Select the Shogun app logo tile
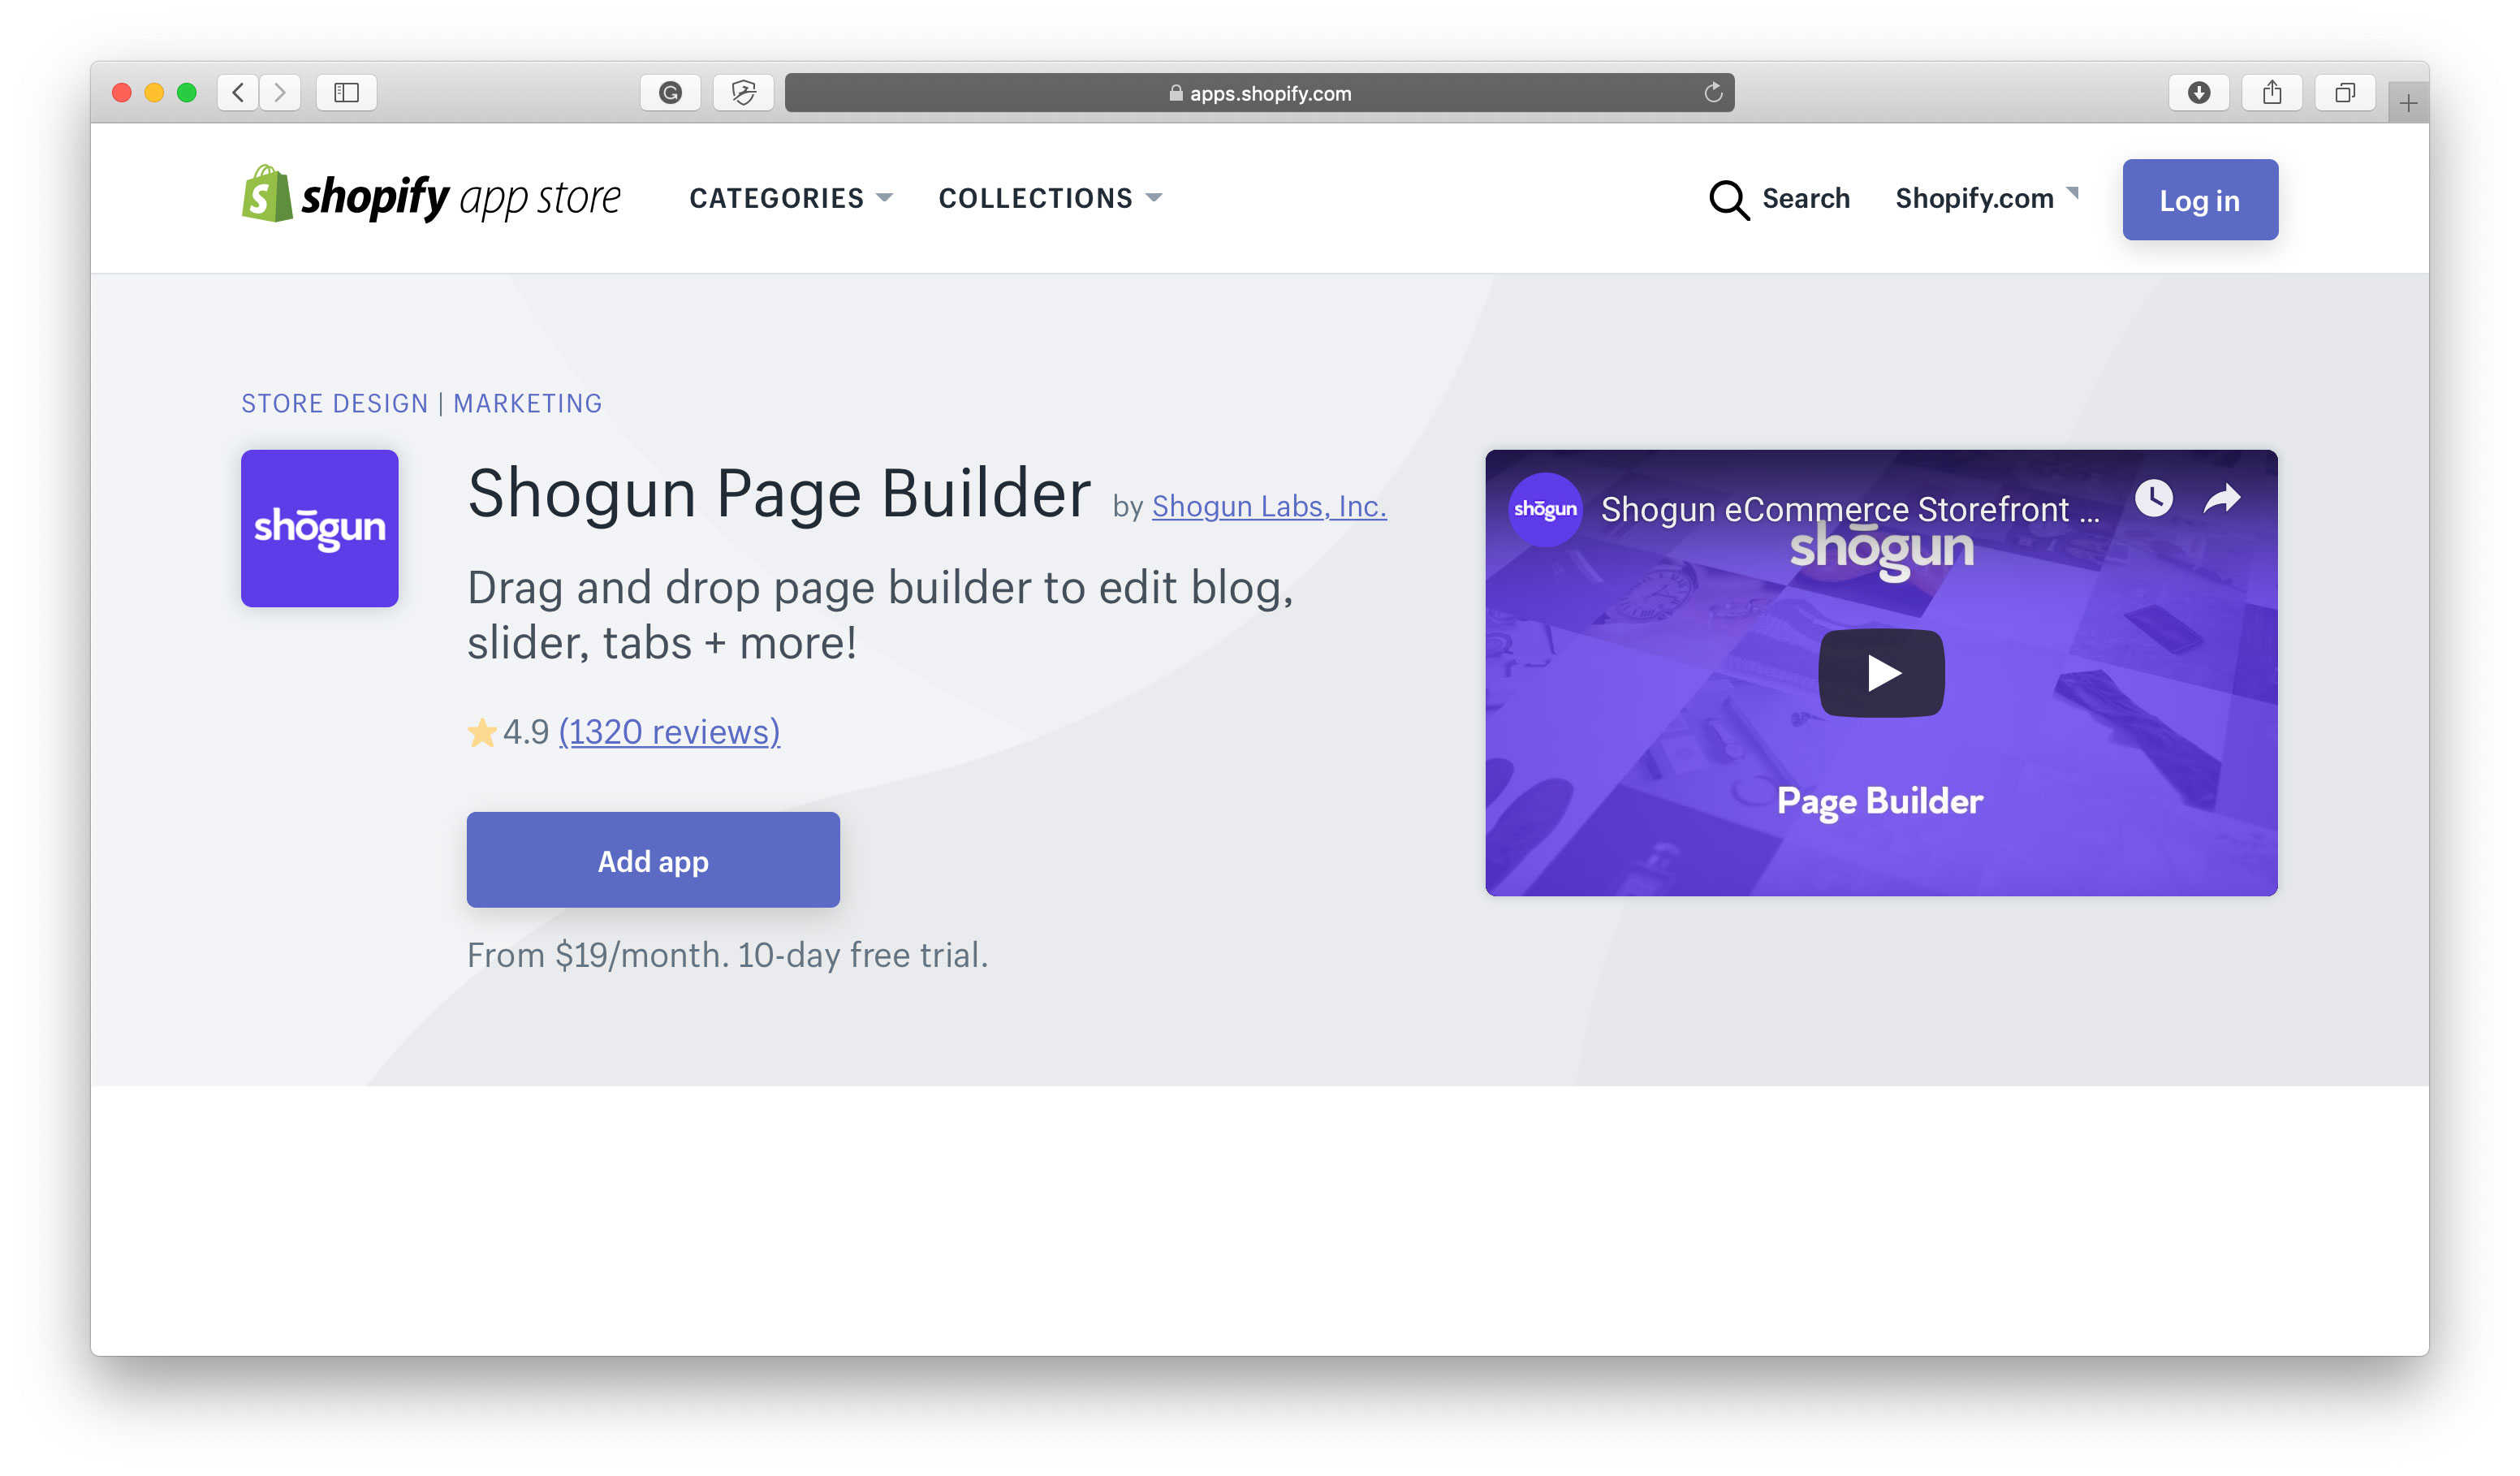The image size is (2520, 1476). [320, 528]
